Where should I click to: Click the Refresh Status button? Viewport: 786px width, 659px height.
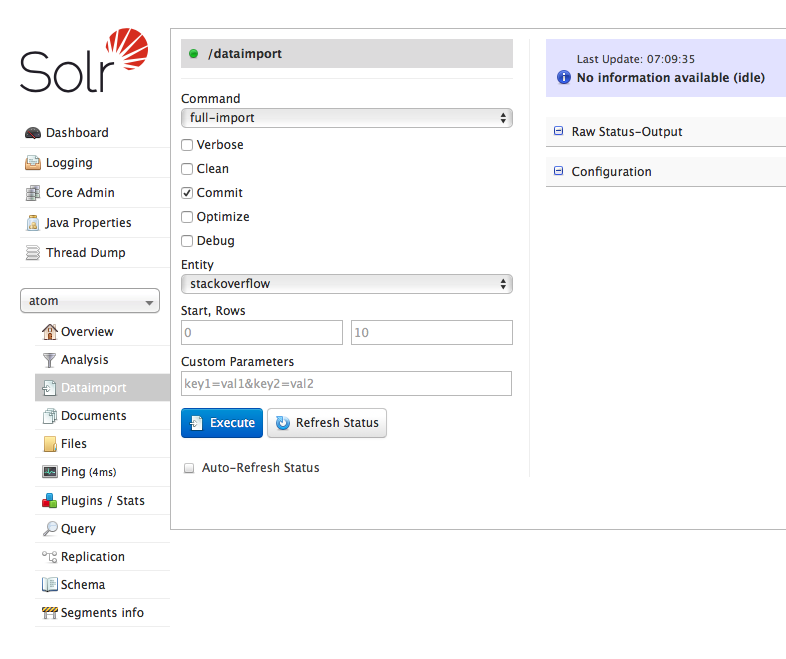(x=327, y=423)
